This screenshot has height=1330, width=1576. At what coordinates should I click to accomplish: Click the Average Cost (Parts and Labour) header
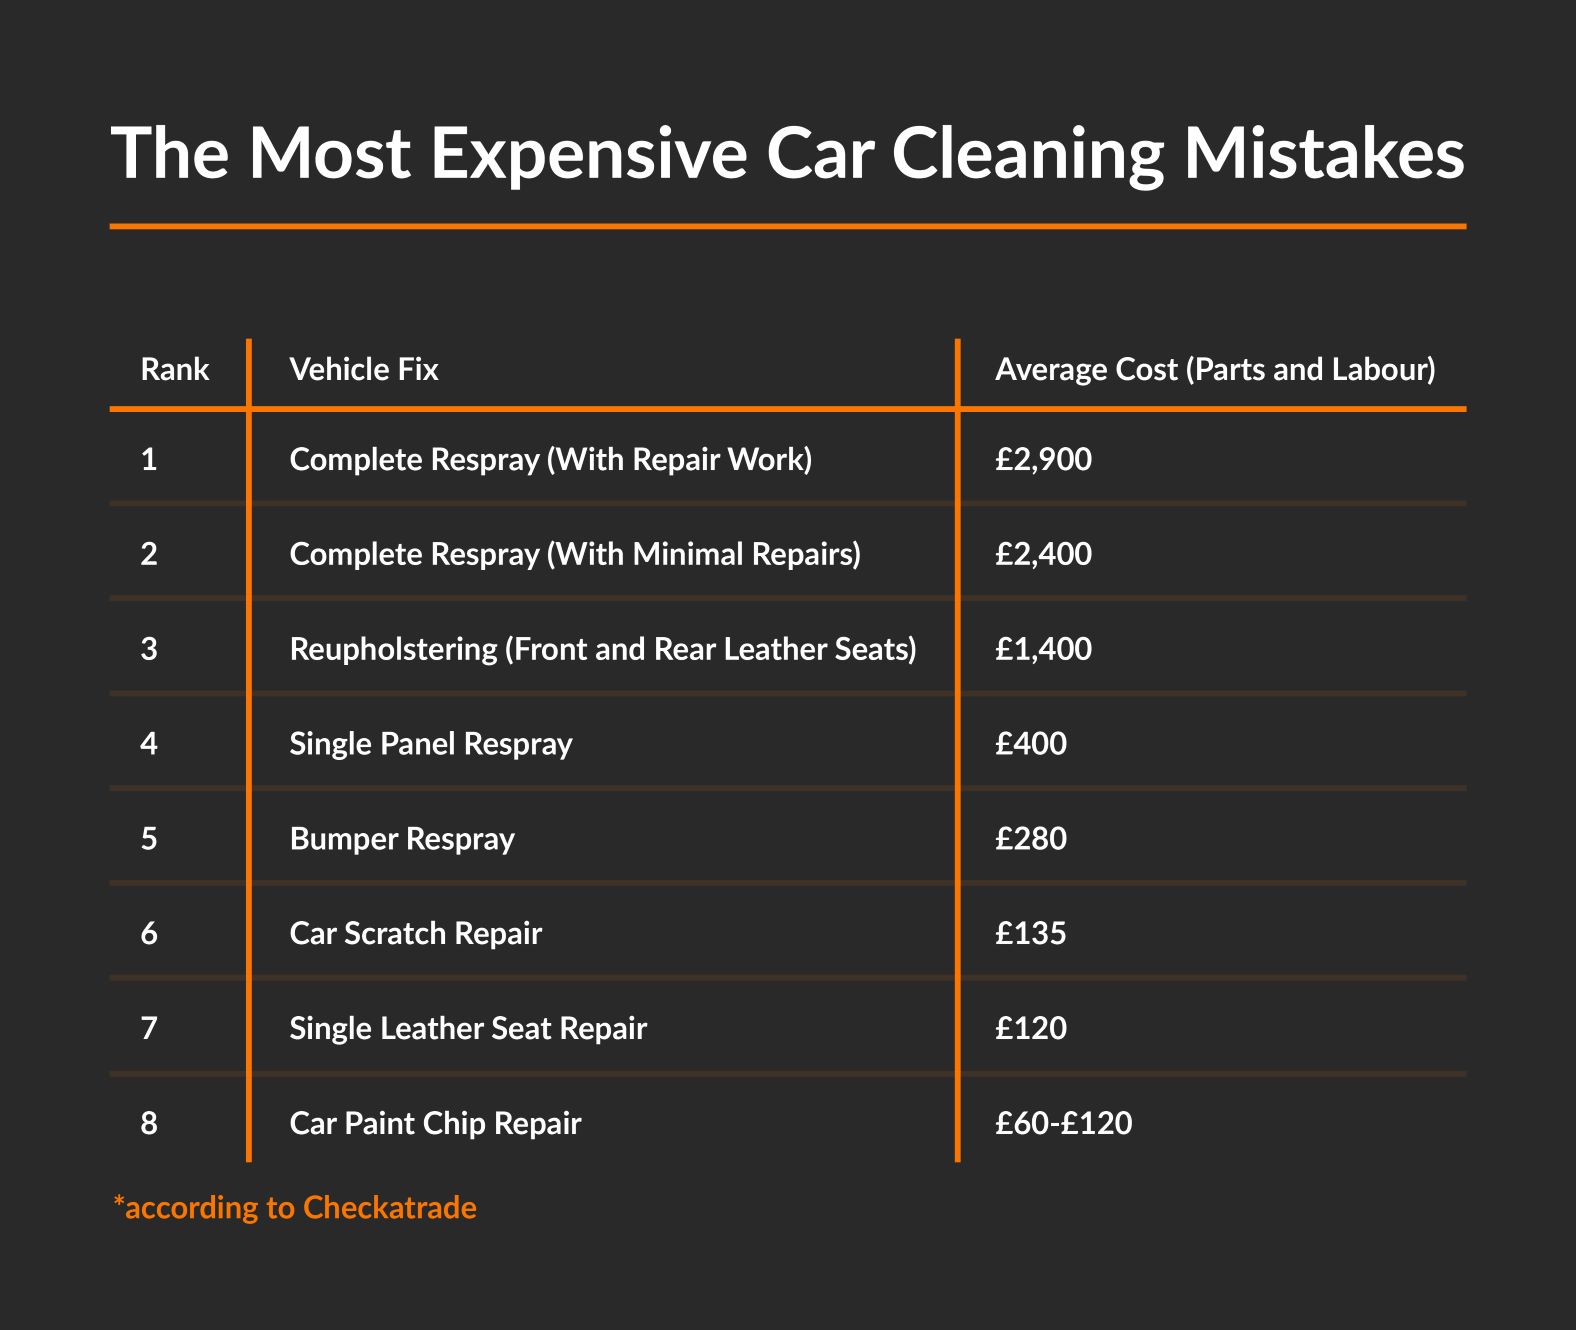point(1215,370)
